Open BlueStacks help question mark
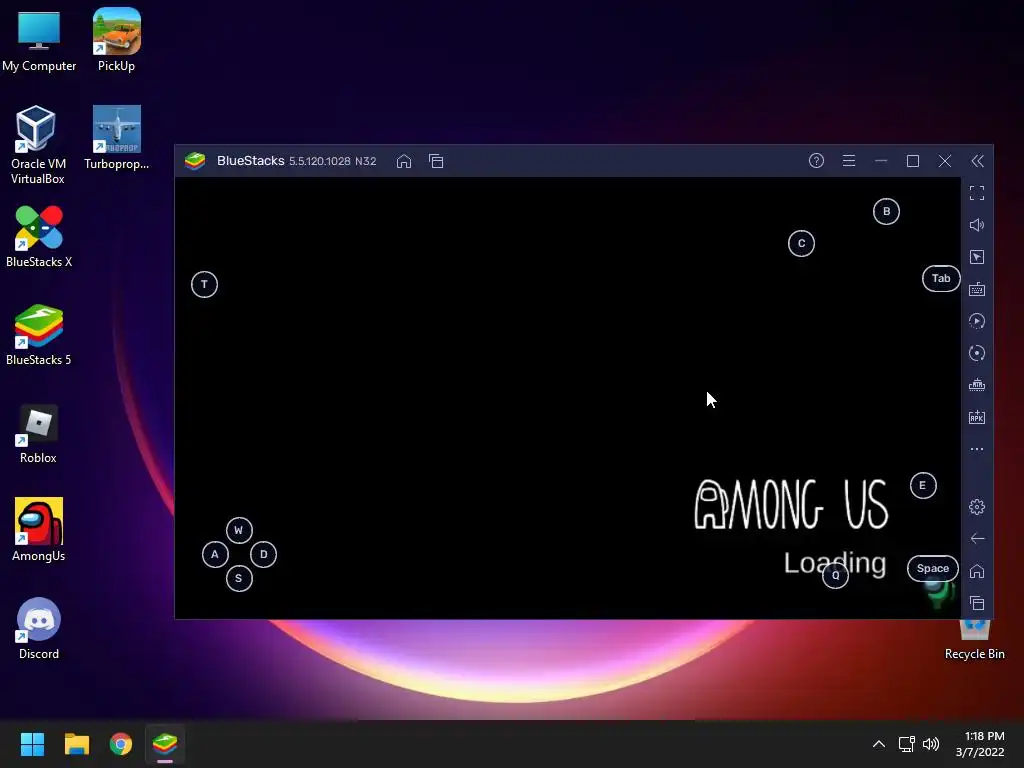Viewport: 1024px width, 768px height. click(x=816, y=161)
